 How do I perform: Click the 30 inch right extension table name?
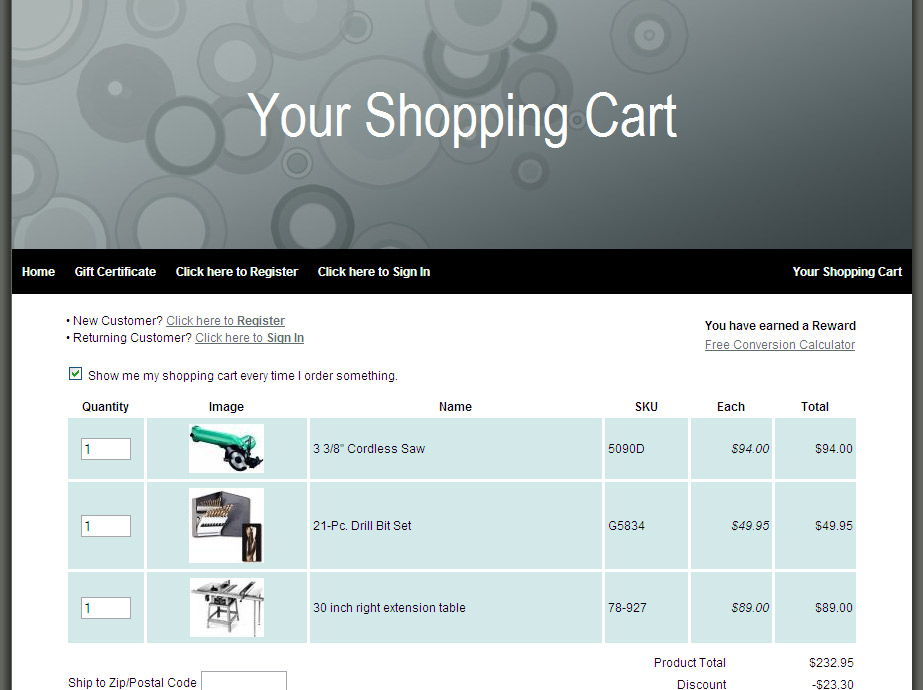pyautogui.click(x=389, y=608)
